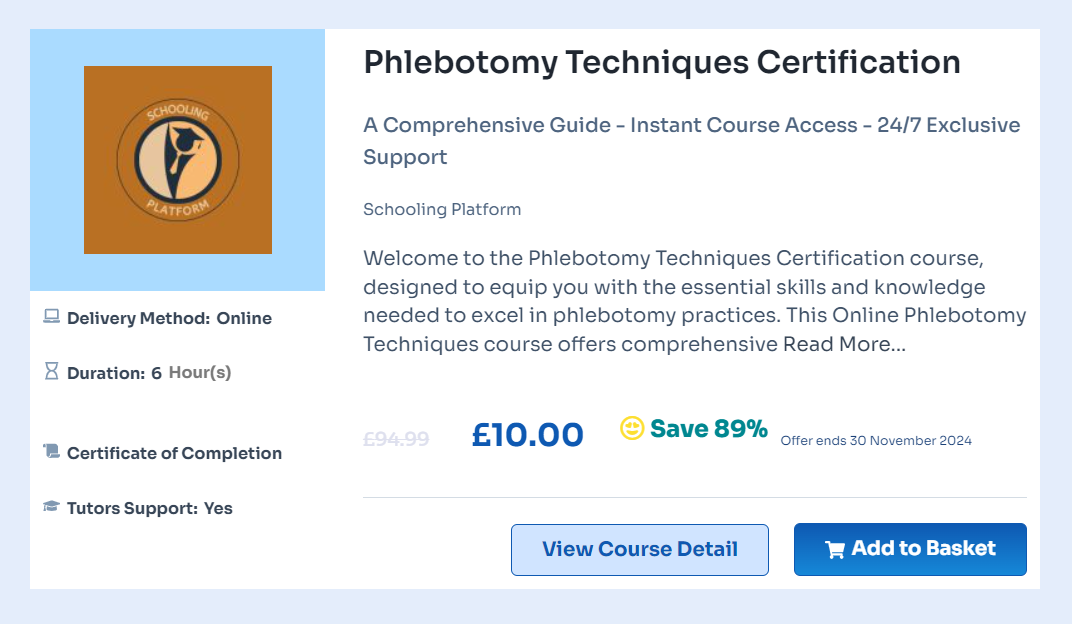
Task: Click the Certificate of Completion label
Action: pos(174,453)
